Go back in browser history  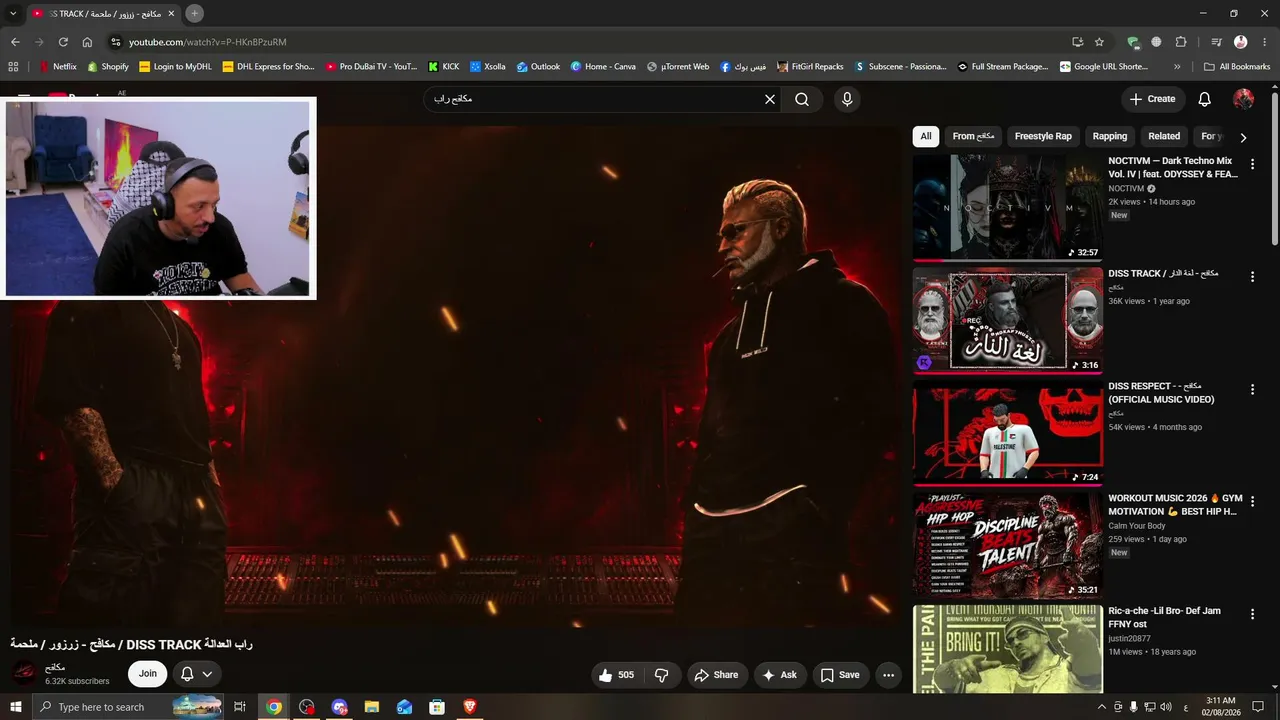click(x=15, y=42)
